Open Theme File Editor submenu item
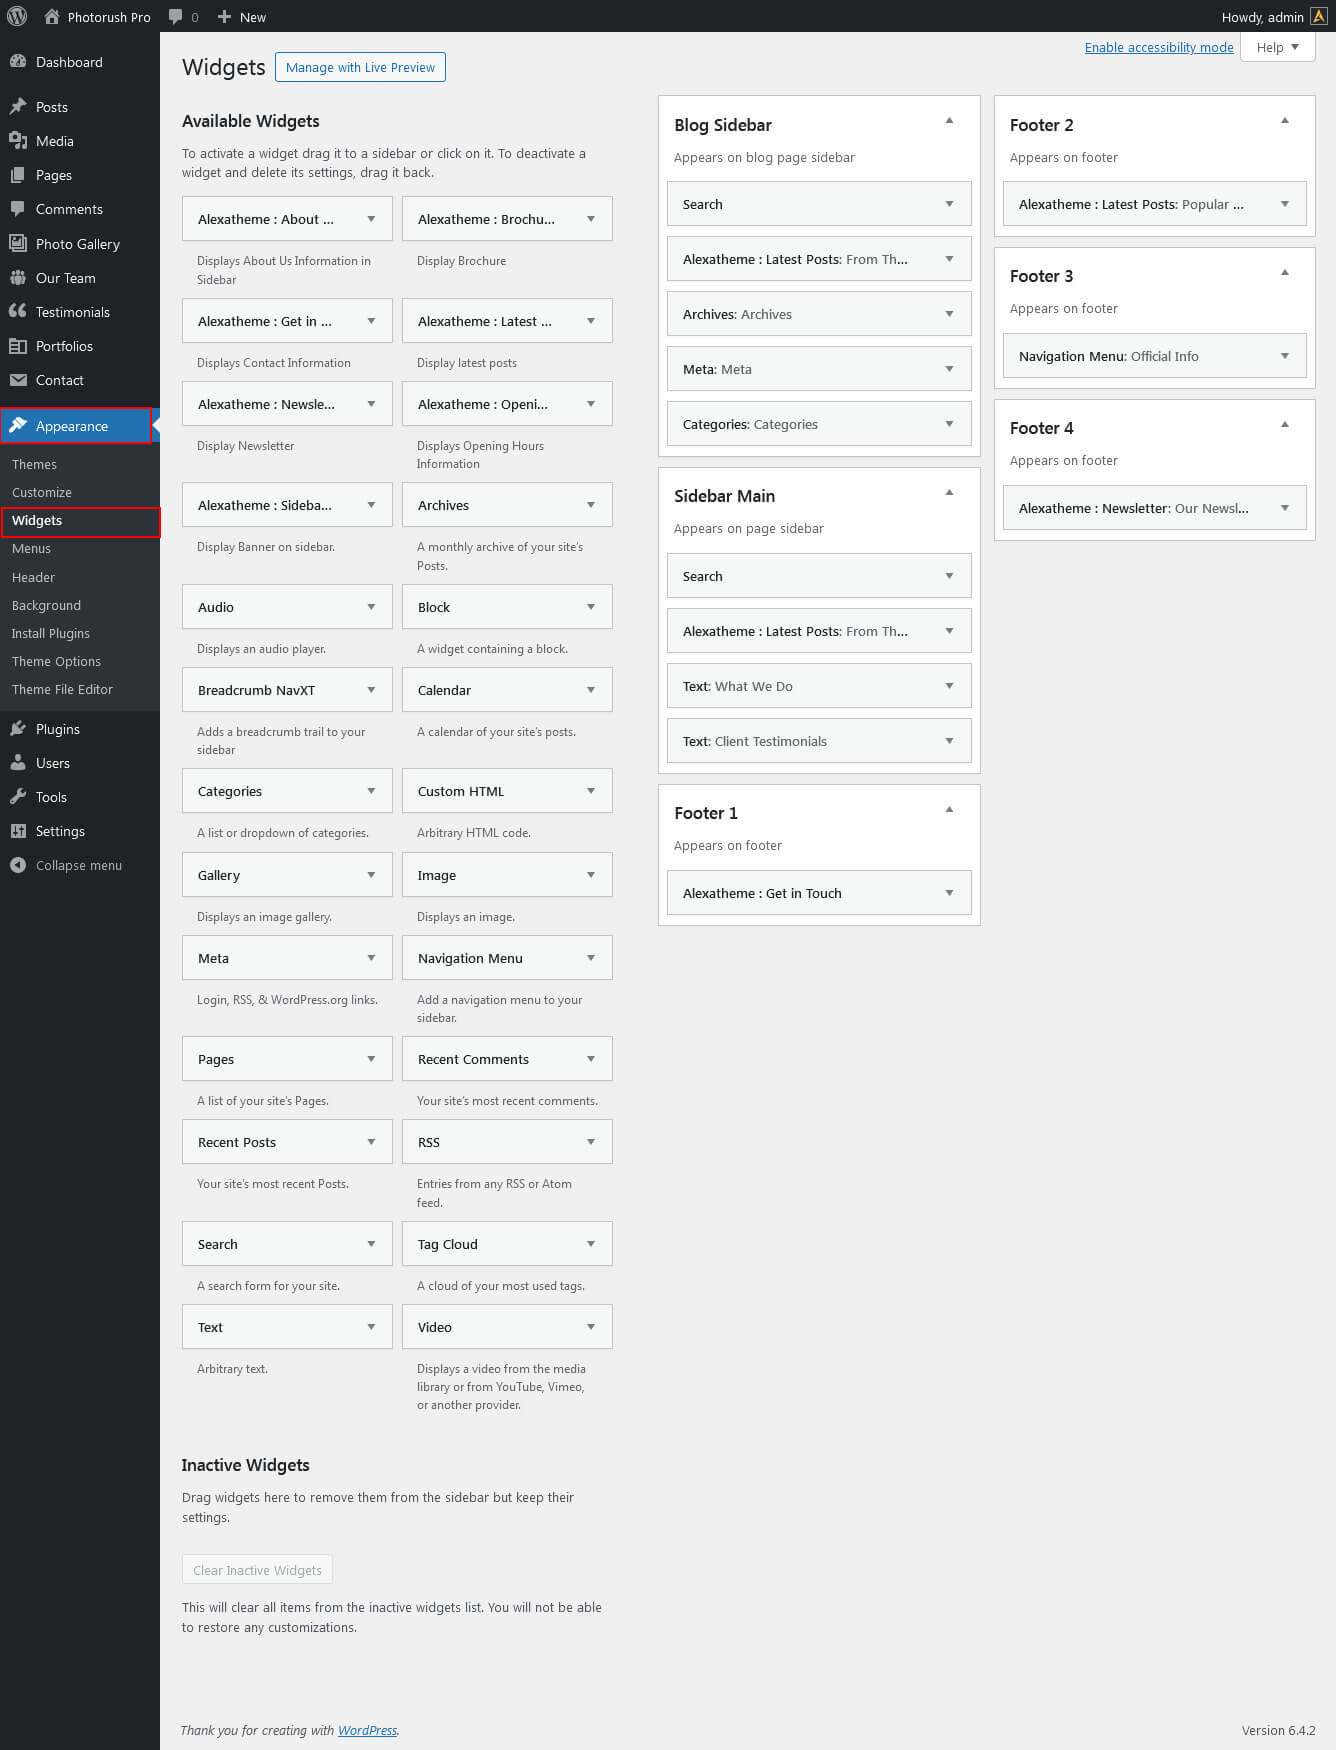The height and width of the screenshot is (1750, 1336). [x=62, y=689]
